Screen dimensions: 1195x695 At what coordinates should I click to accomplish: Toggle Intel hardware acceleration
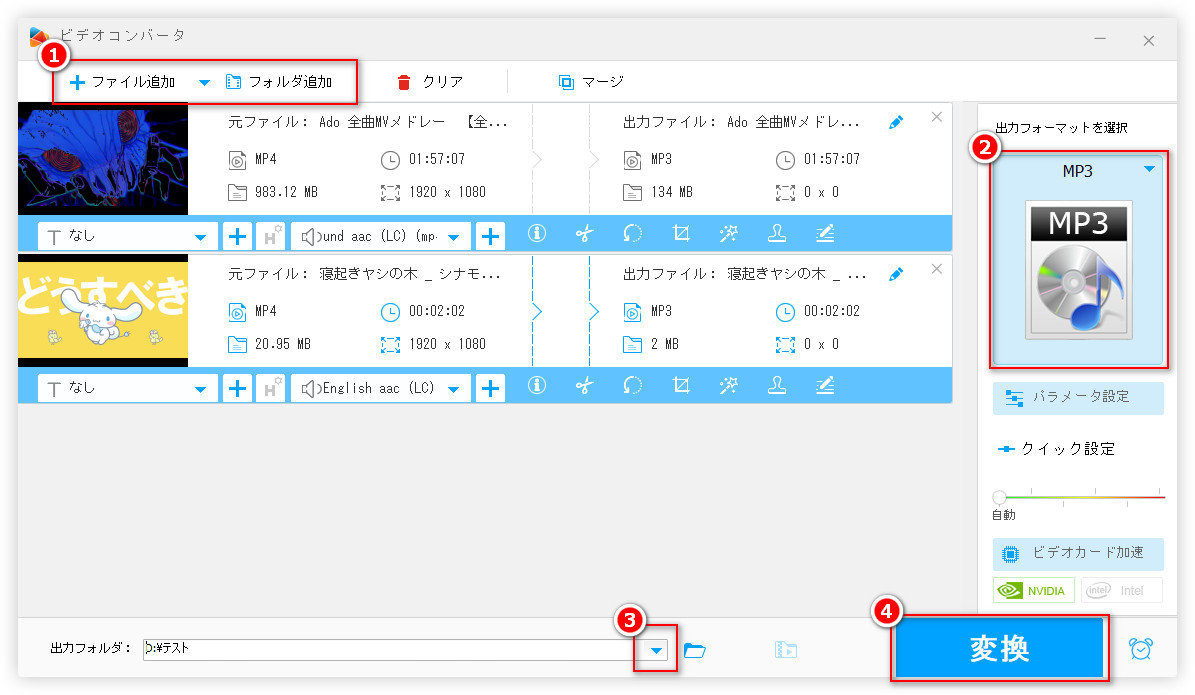tap(1121, 590)
